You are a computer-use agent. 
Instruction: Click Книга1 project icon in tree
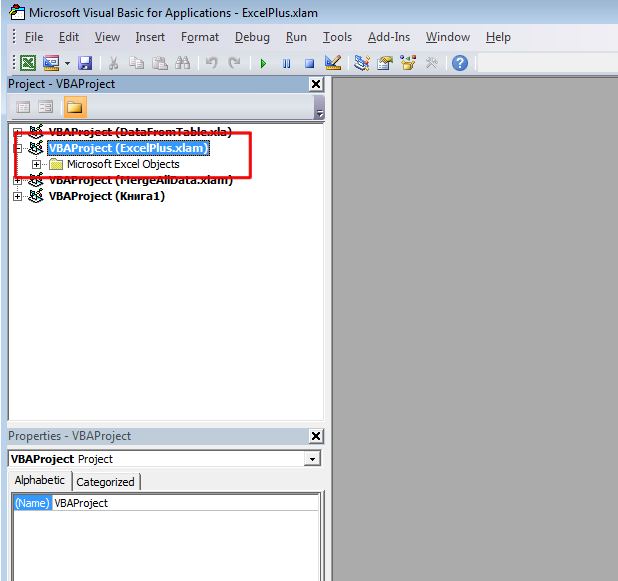point(36,196)
